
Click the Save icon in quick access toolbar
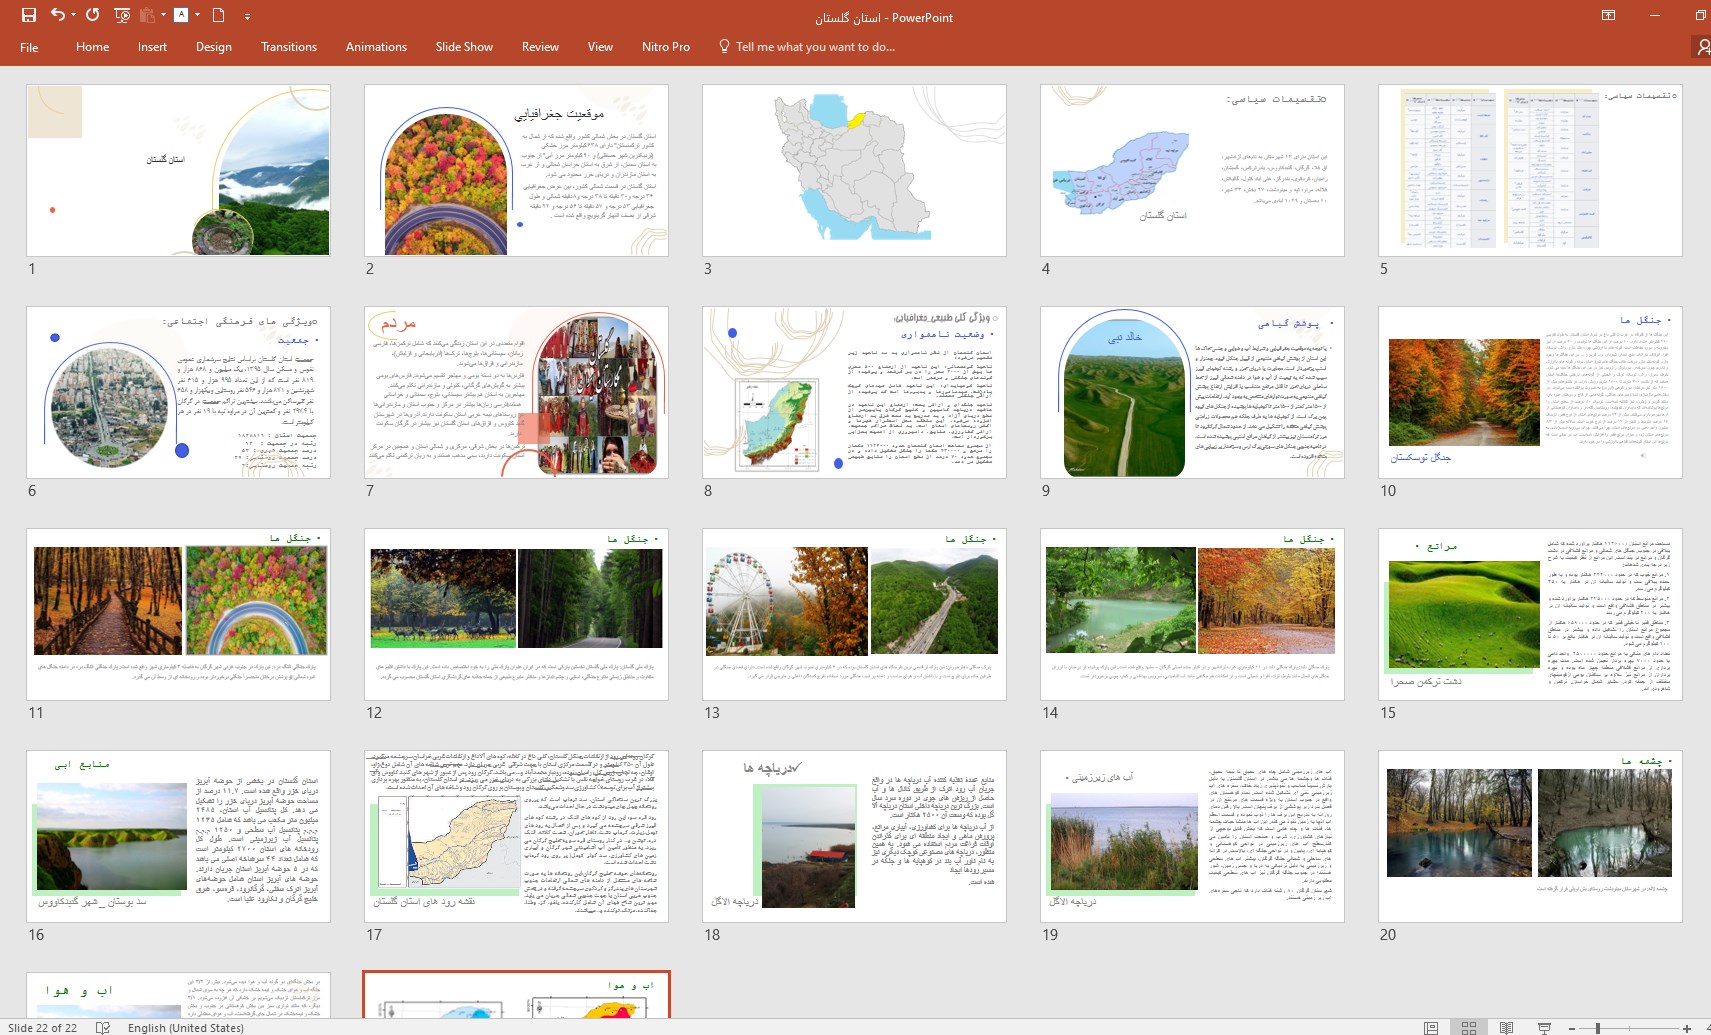click(x=28, y=15)
